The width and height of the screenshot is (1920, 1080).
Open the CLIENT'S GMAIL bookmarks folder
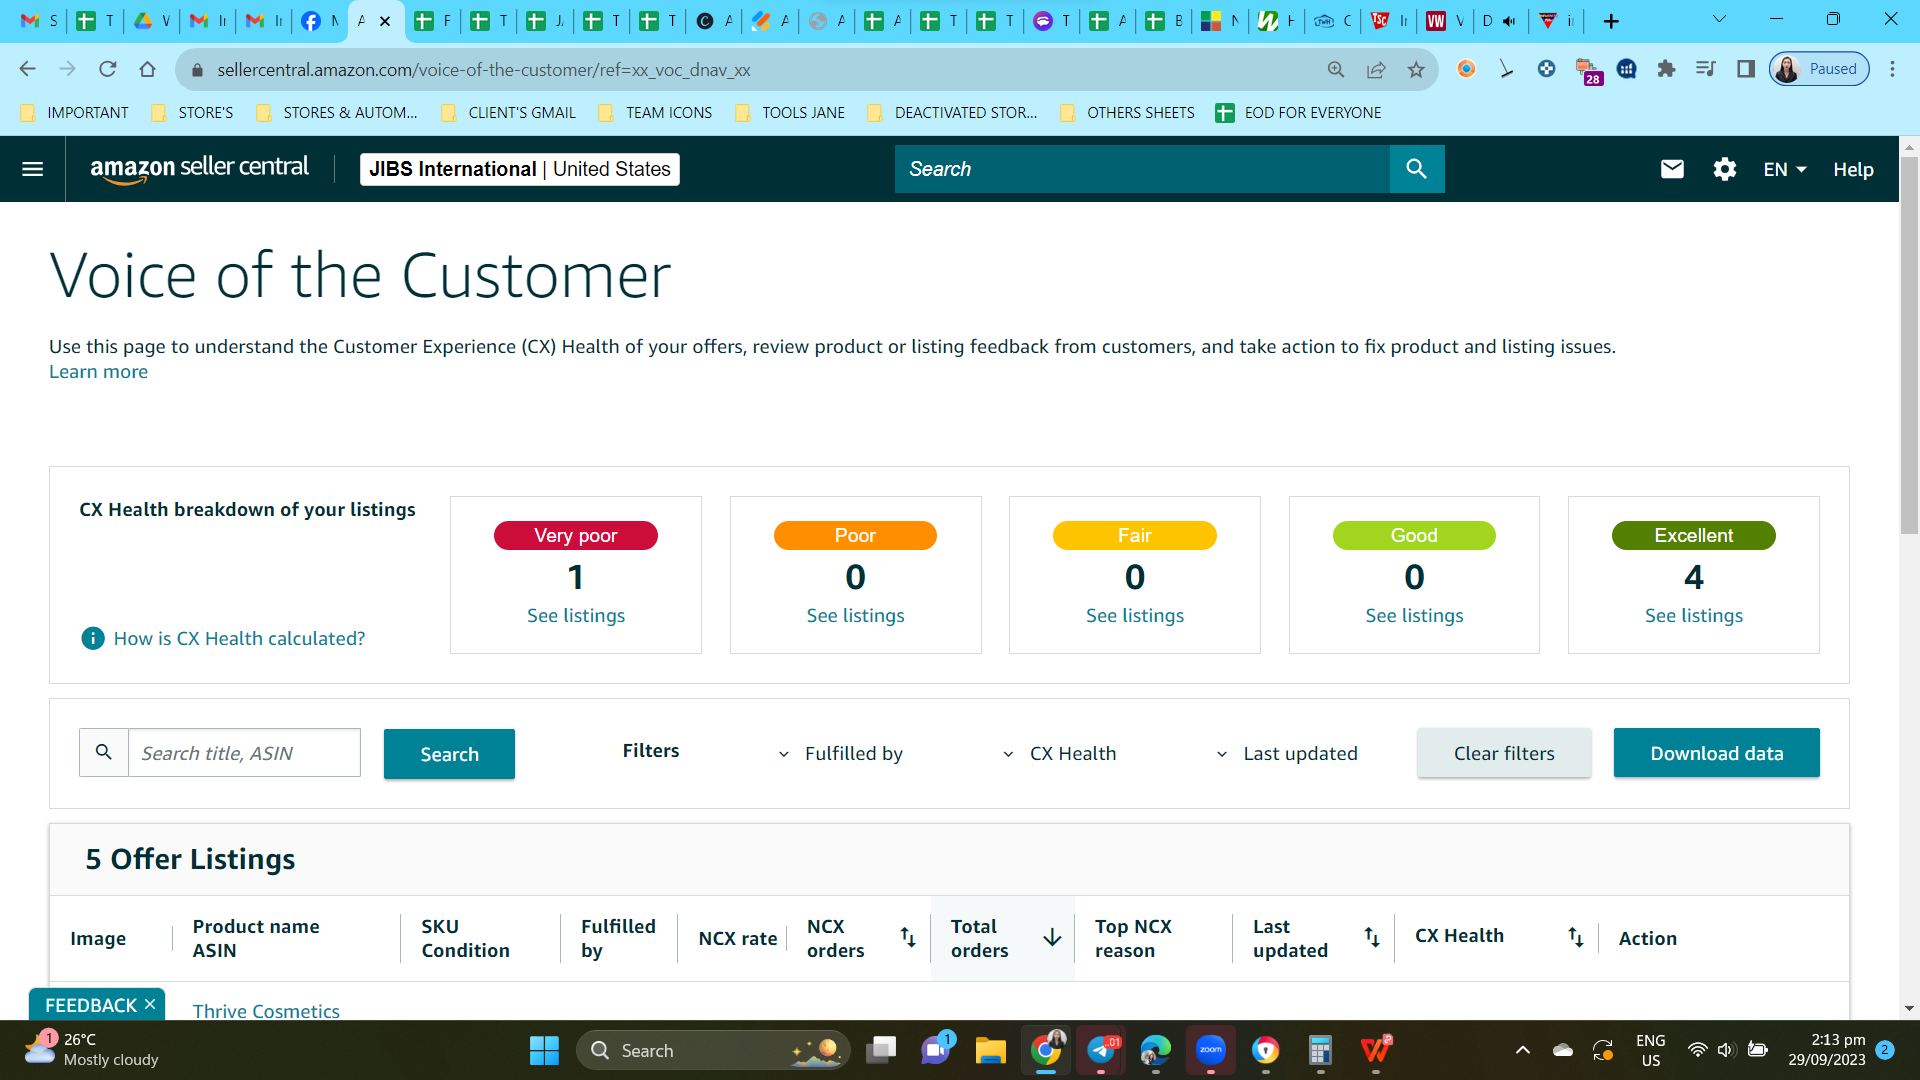click(509, 113)
